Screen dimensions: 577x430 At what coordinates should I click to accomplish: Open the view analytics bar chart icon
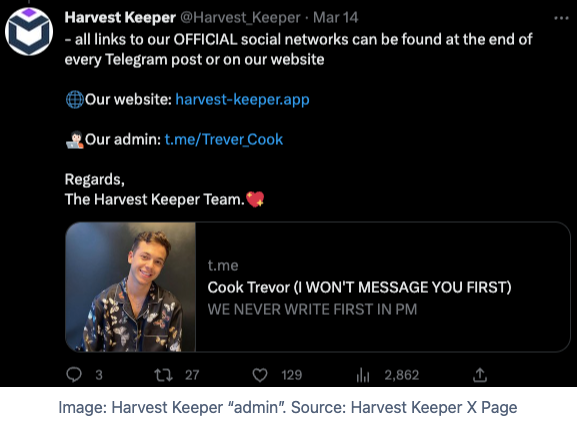click(363, 375)
